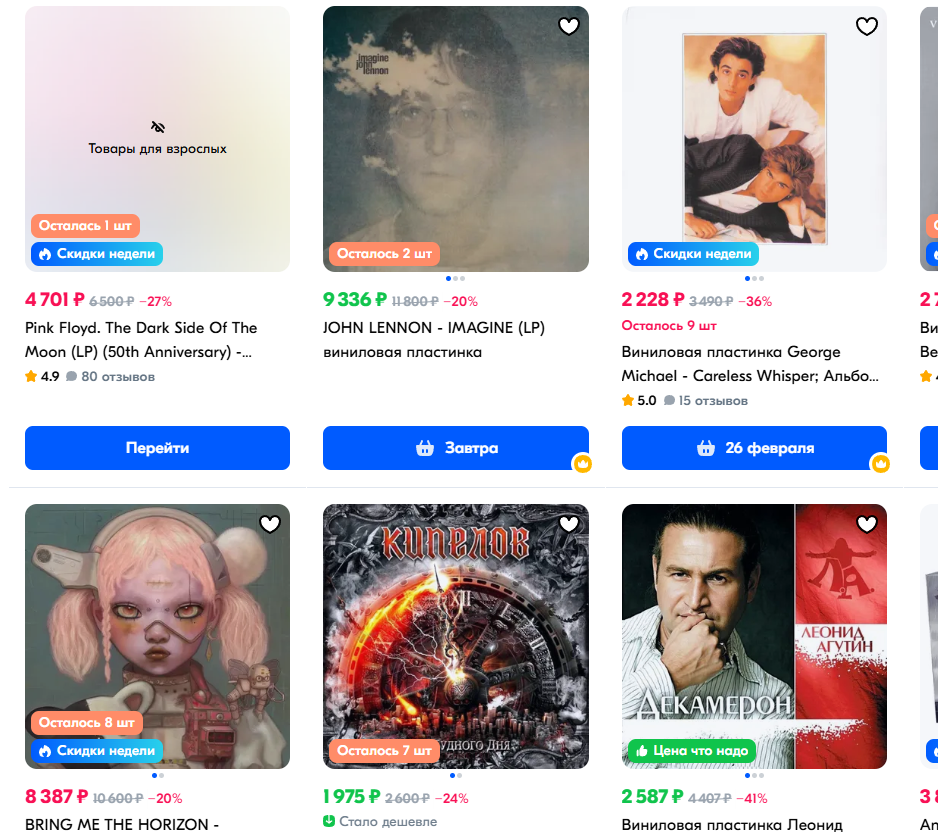Click the crown badge under George Michael card

(x=880, y=464)
